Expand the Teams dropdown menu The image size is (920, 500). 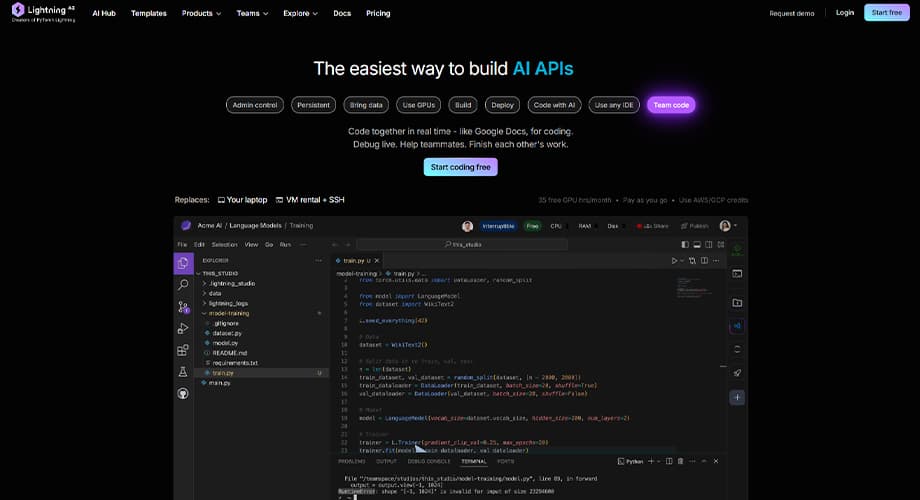(x=252, y=13)
